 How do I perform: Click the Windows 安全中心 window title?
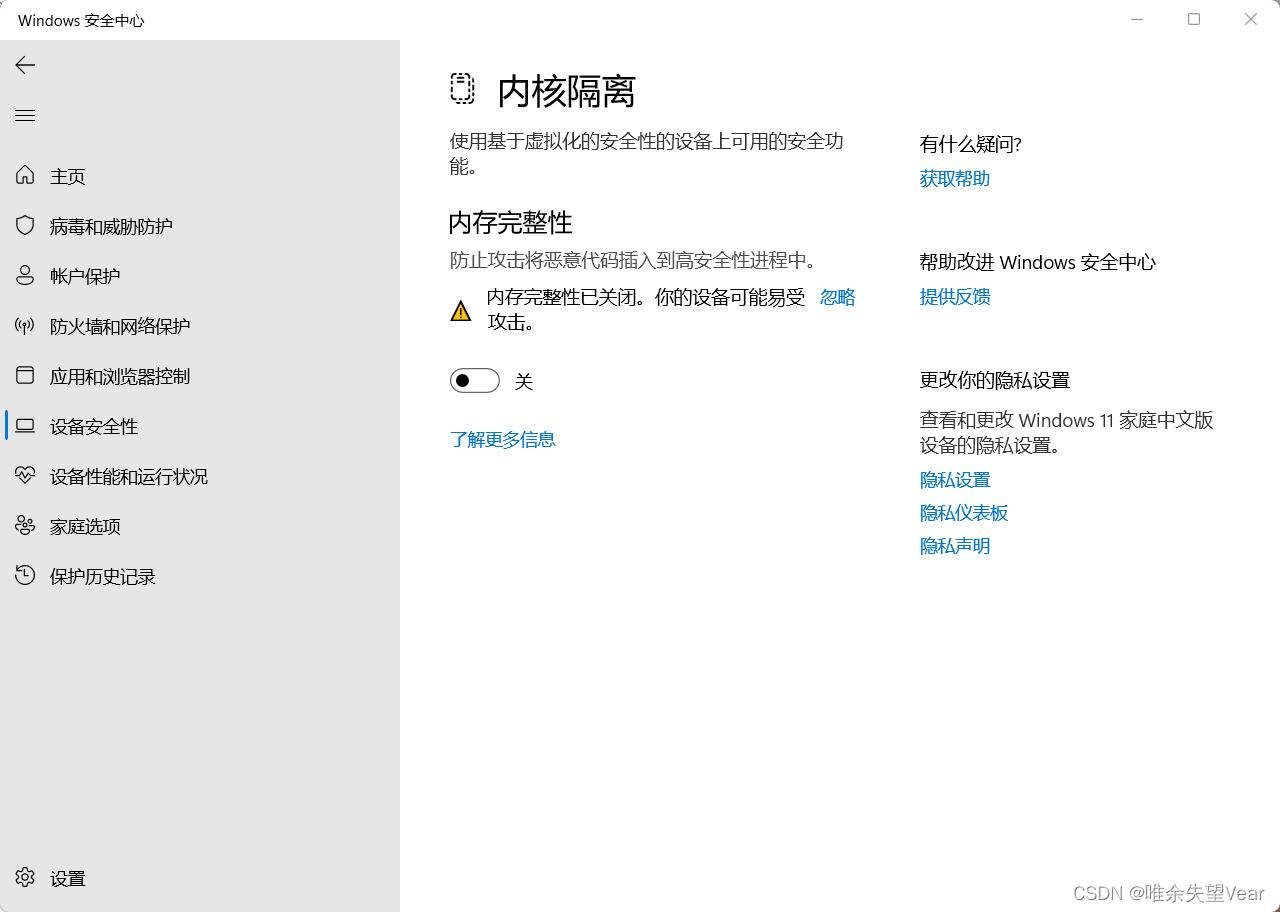[81, 20]
